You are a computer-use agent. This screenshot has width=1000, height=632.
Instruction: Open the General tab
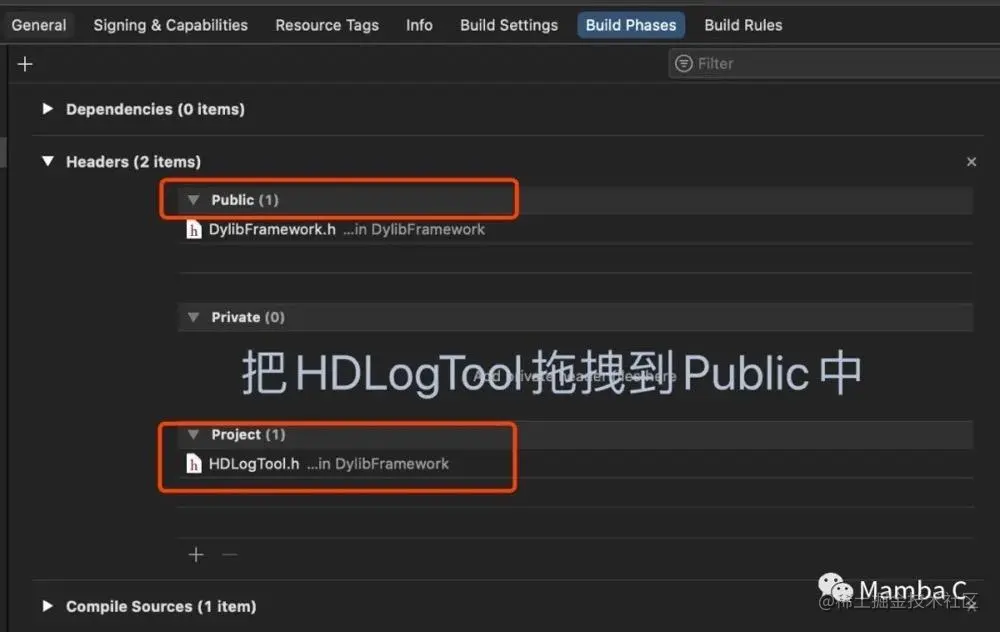click(38, 26)
